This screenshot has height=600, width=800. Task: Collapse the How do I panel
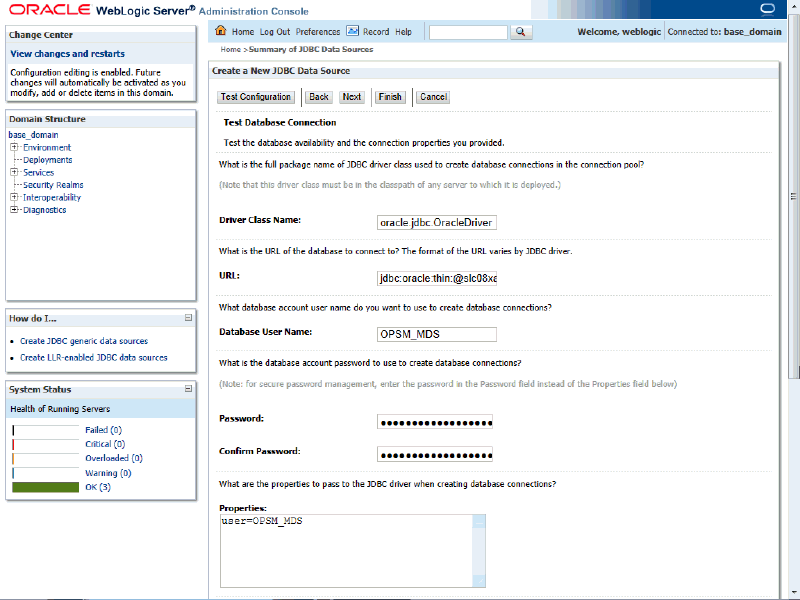(188, 318)
